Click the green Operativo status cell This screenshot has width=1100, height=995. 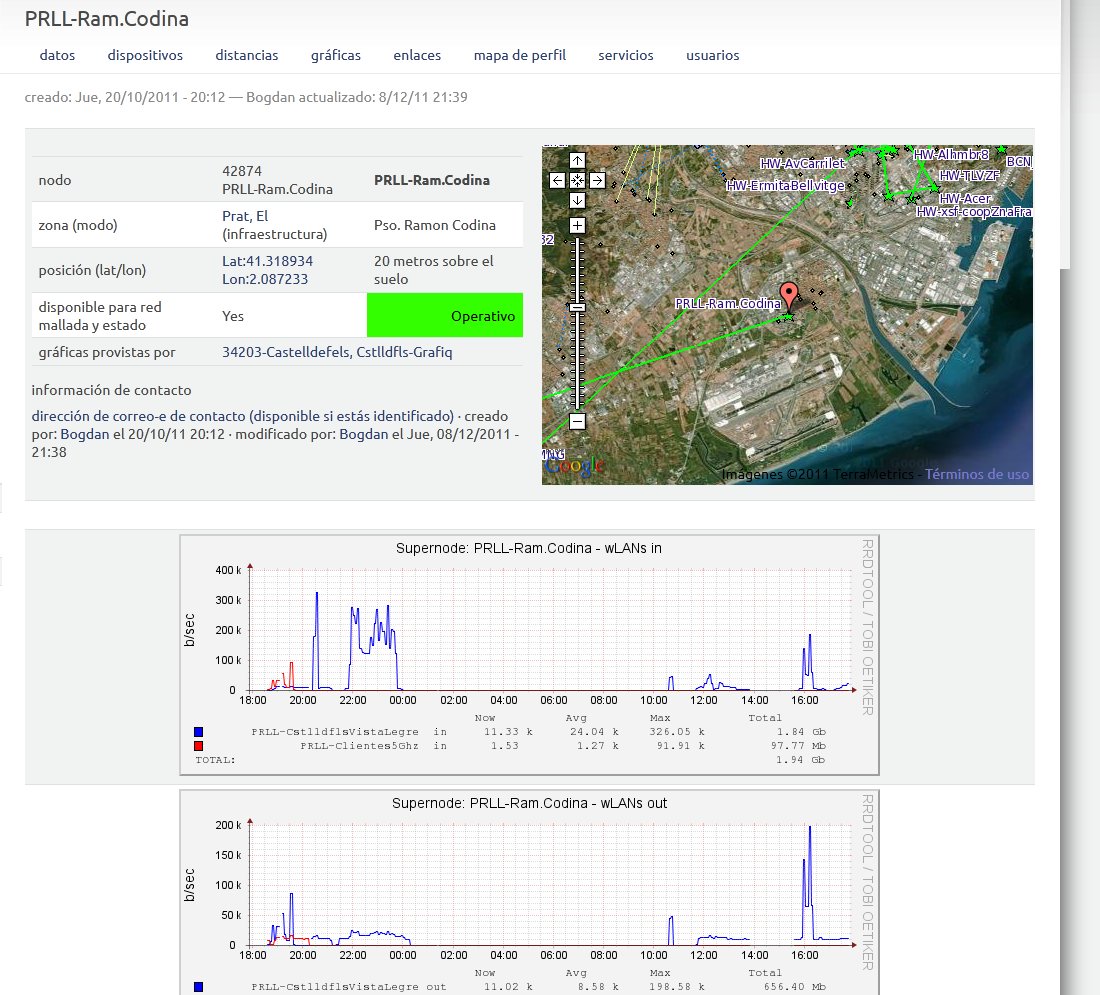[x=445, y=315]
